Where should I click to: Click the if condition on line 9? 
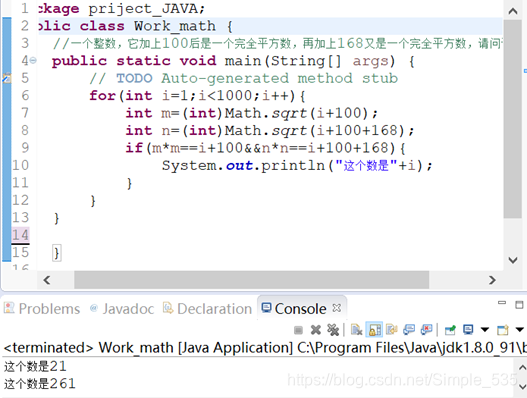click(x=266, y=148)
